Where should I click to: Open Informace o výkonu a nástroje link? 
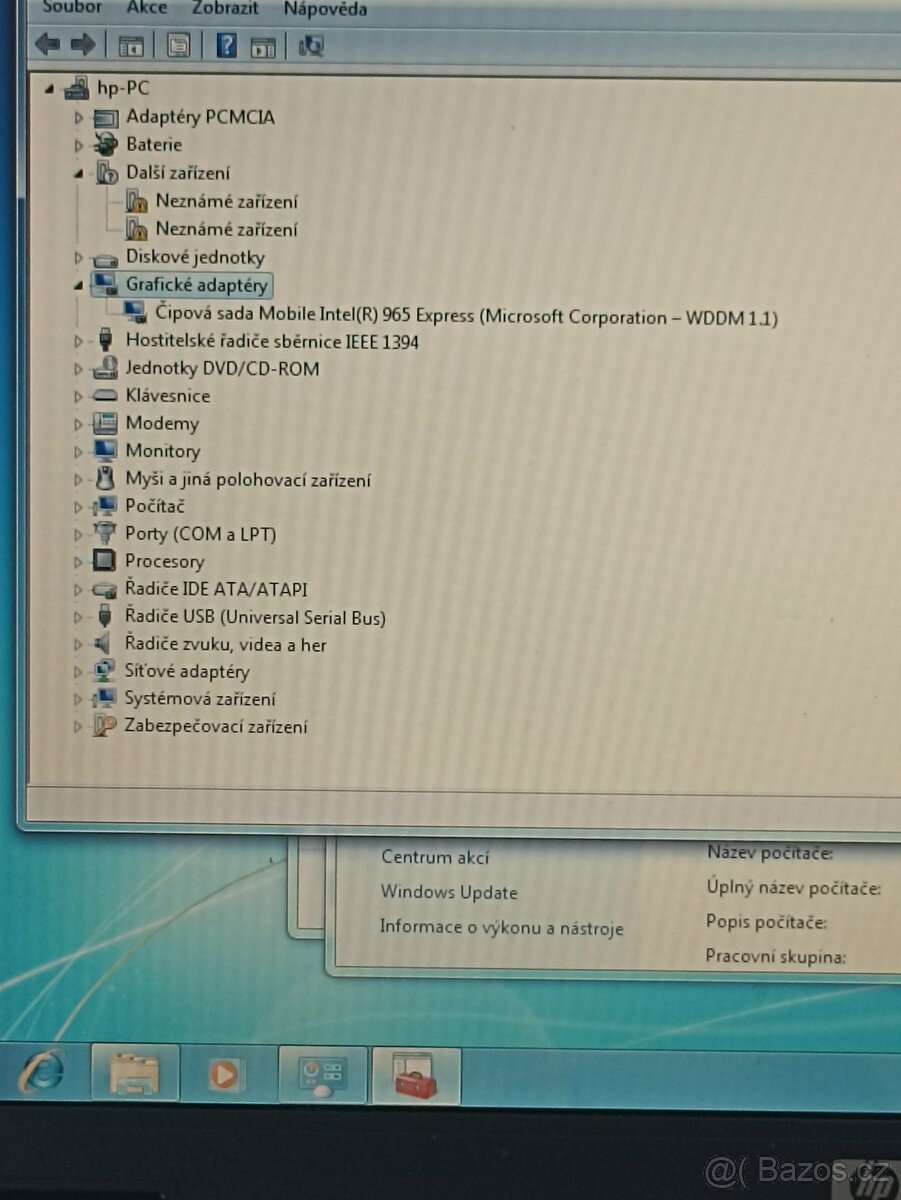(501, 928)
